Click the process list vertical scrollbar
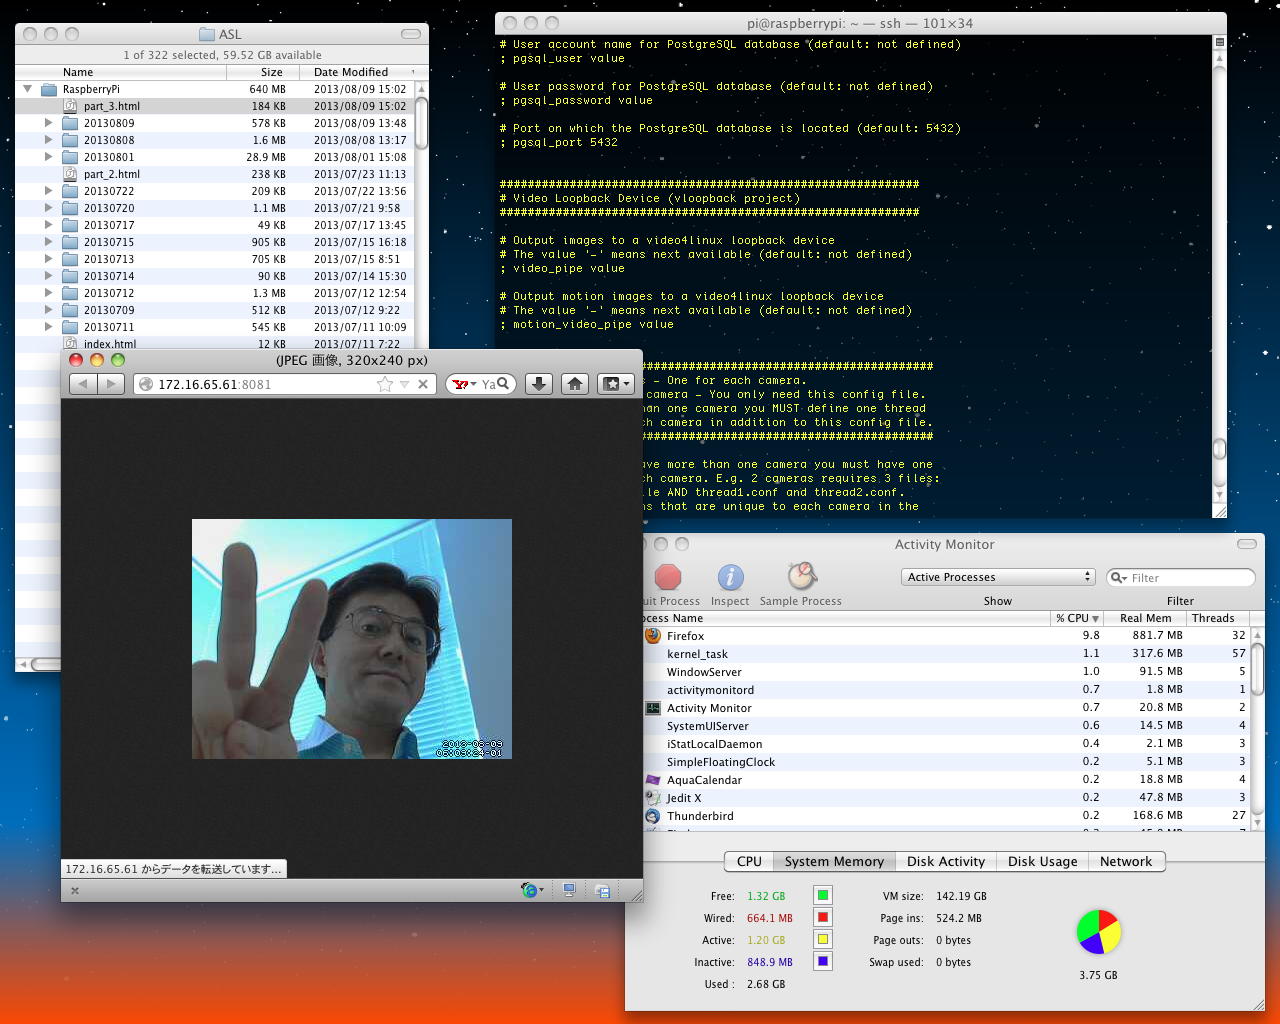Screen dimensions: 1280x1024 coord(1257,727)
